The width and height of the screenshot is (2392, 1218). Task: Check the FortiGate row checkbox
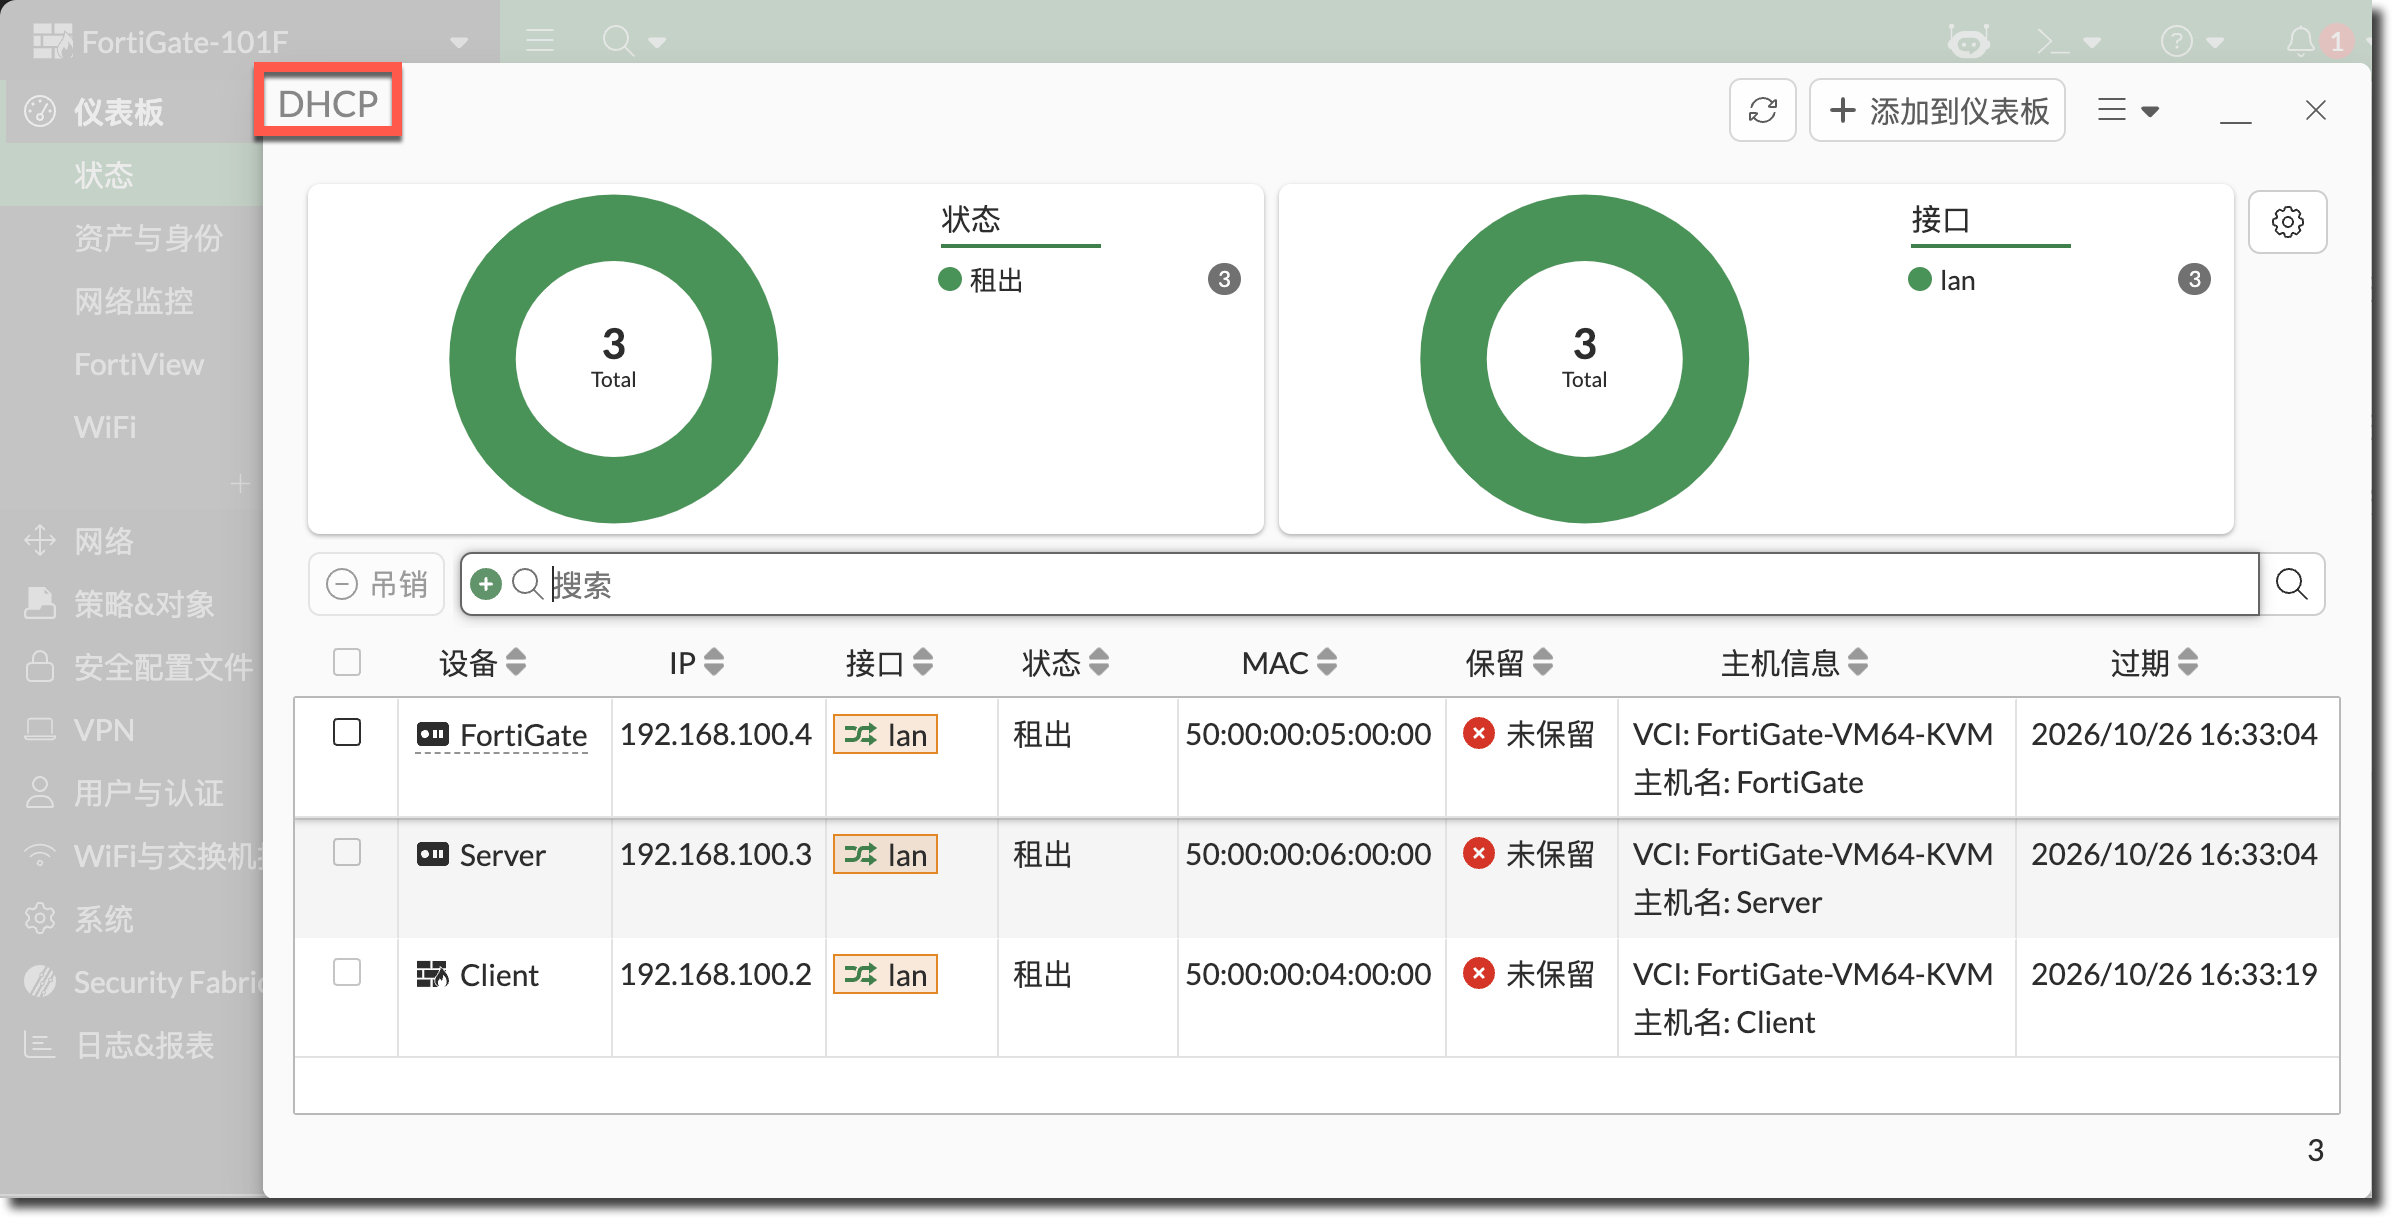[347, 732]
